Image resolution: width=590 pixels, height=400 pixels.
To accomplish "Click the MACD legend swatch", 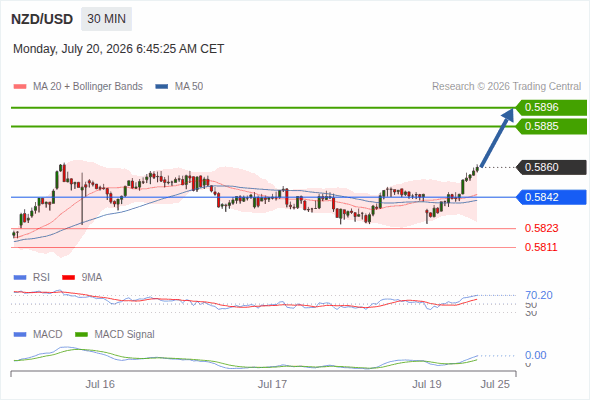I will click(20, 335).
